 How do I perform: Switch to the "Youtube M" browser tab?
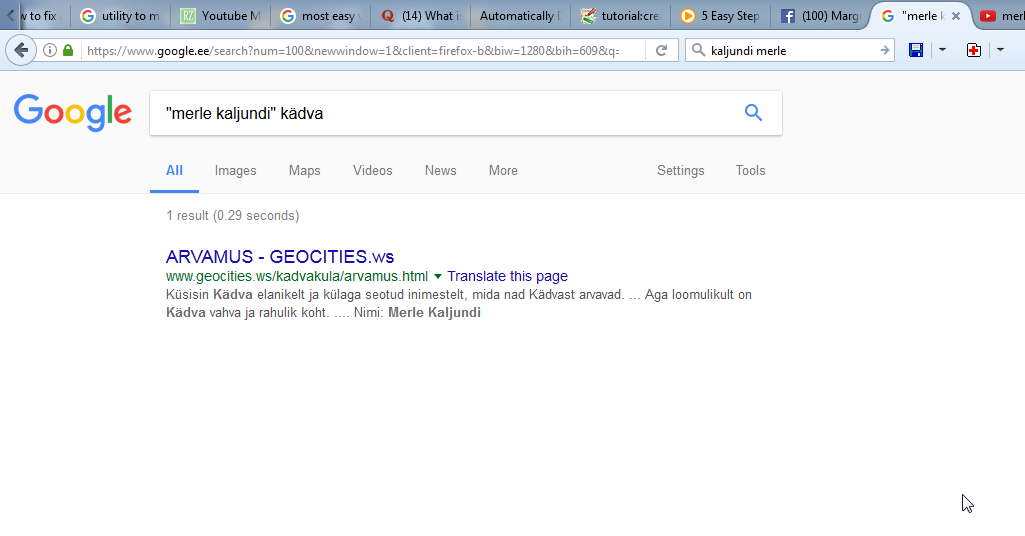click(x=223, y=16)
